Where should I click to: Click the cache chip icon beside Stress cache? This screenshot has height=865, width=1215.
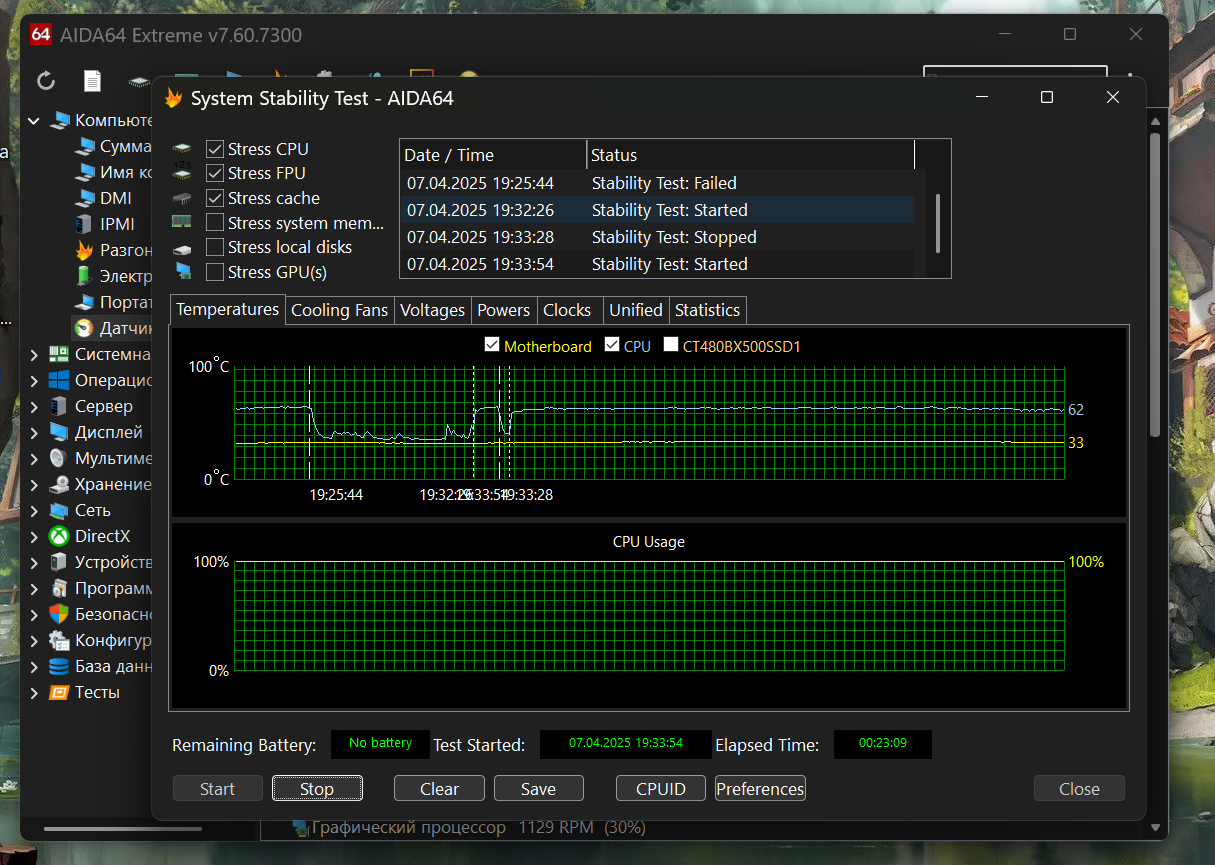point(182,198)
